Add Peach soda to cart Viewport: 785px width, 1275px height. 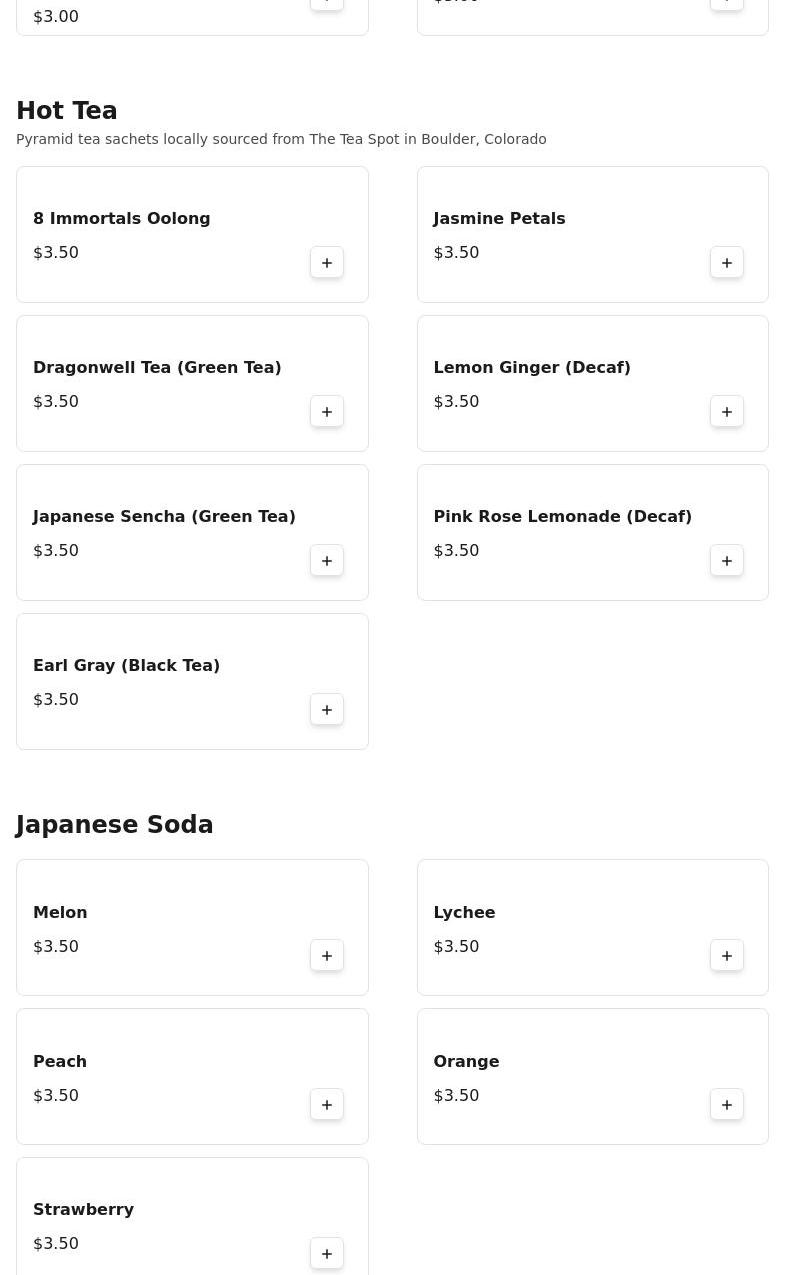[327, 1105]
